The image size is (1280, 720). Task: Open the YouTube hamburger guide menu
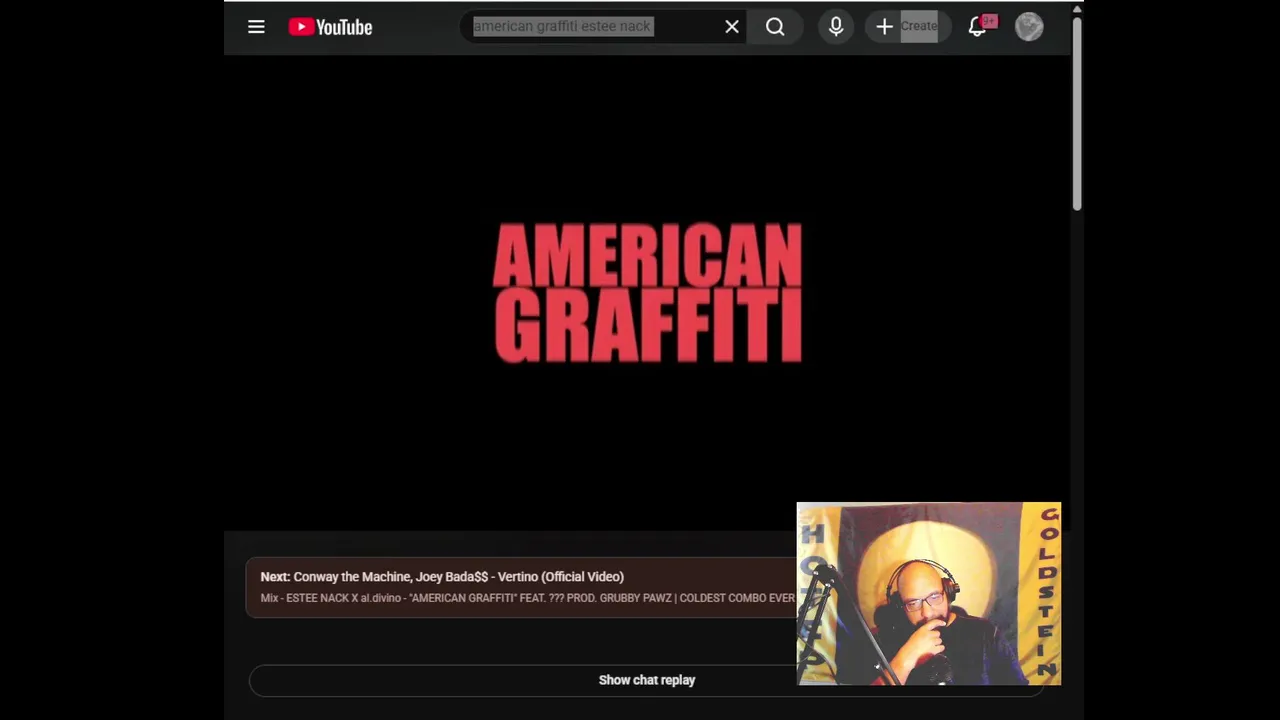[x=256, y=27]
